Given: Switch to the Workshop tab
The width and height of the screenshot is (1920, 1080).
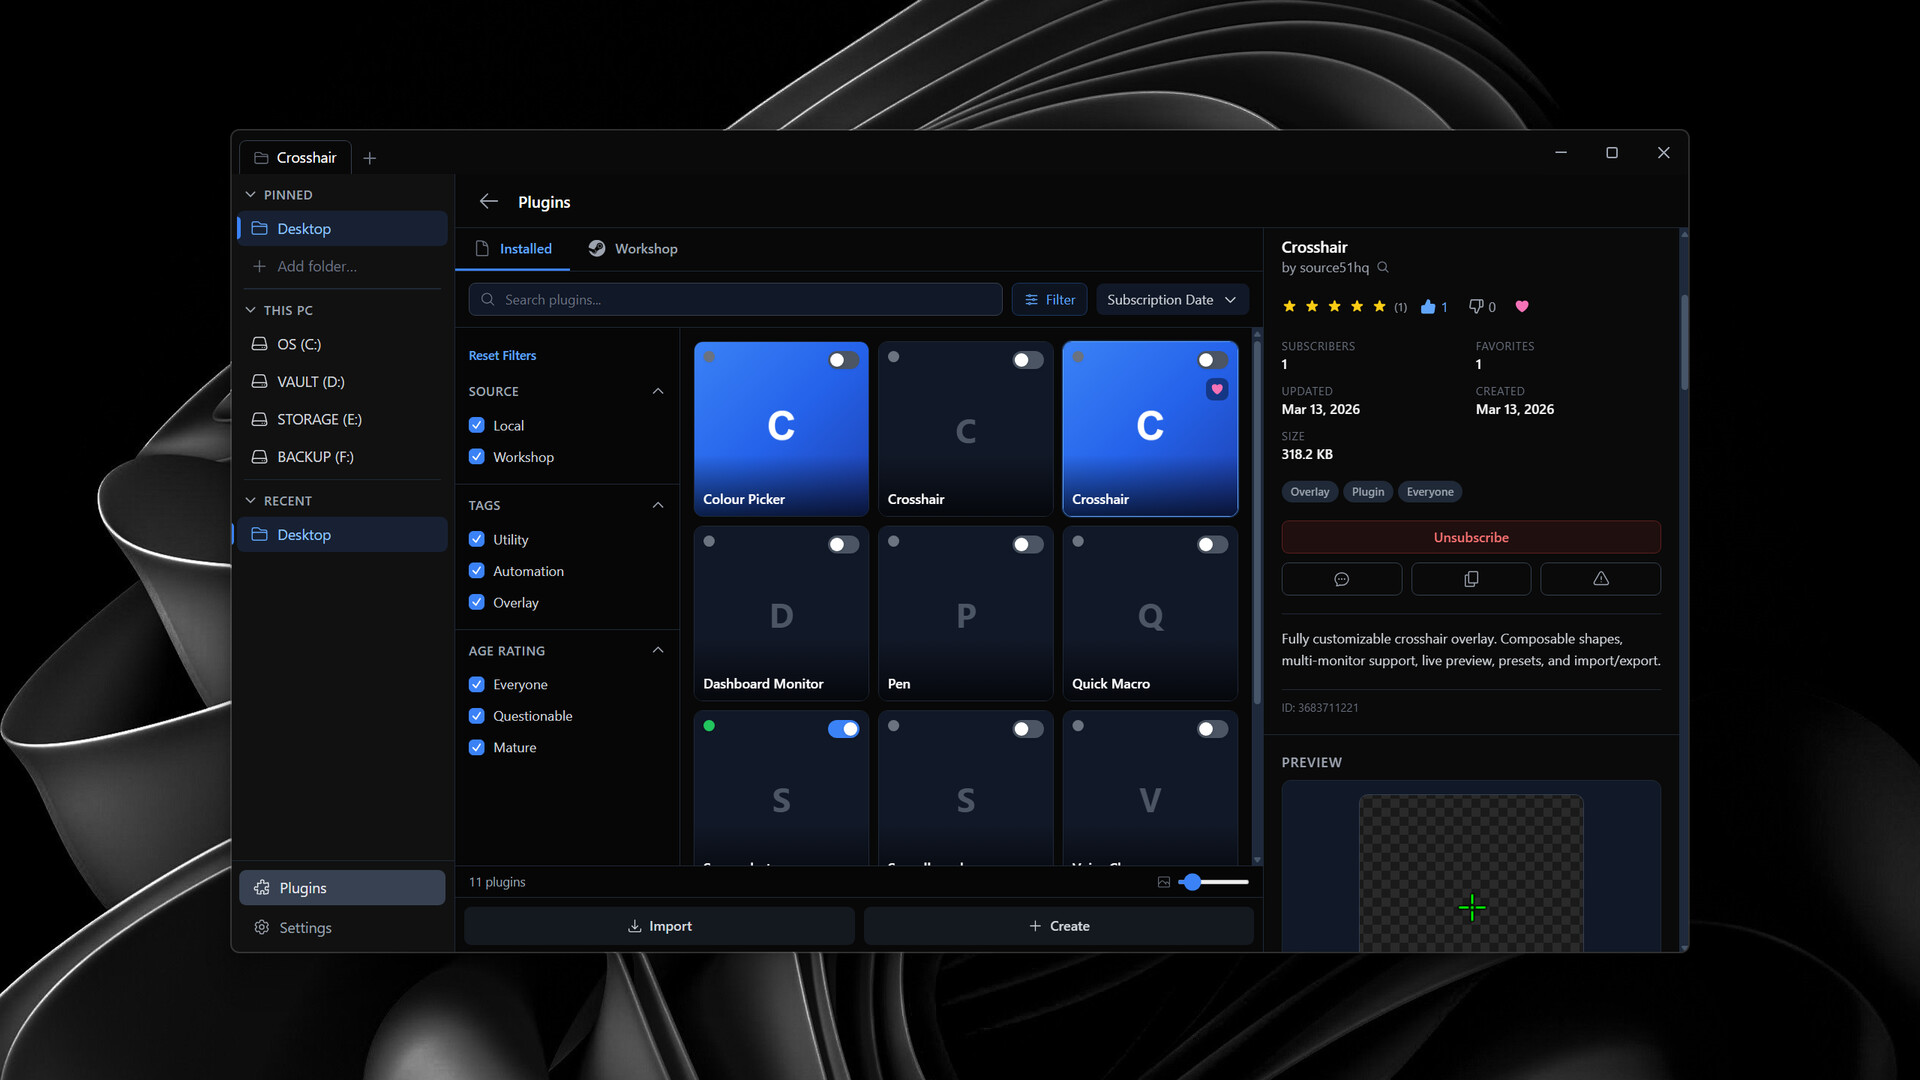Looking at the screenshot, I should coord(632,249).
